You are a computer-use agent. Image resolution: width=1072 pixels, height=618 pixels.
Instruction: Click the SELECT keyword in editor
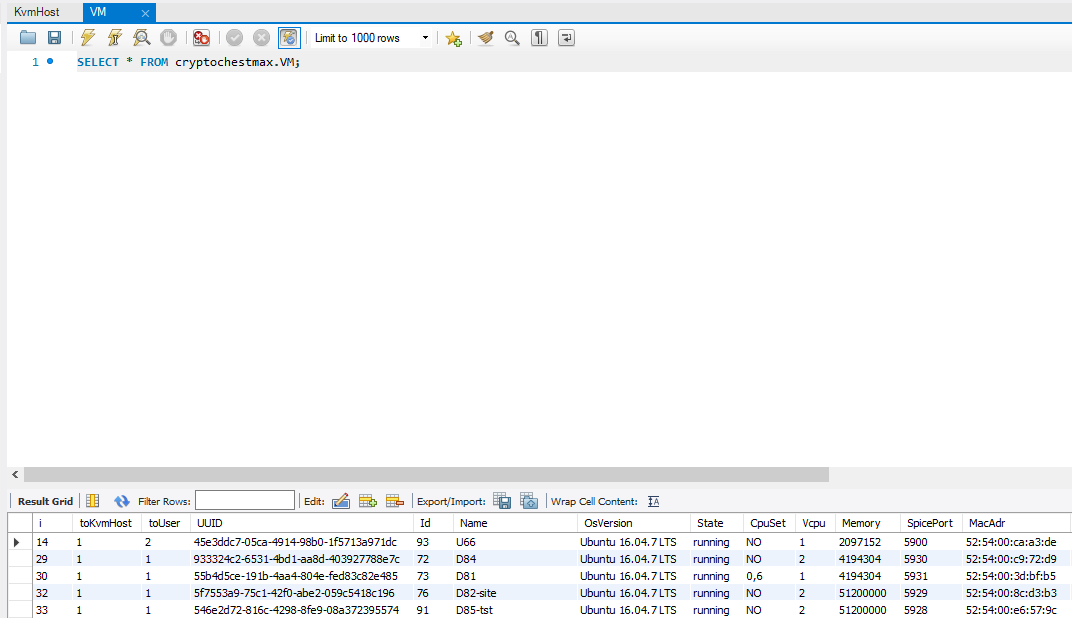click(x=98, y=62)
